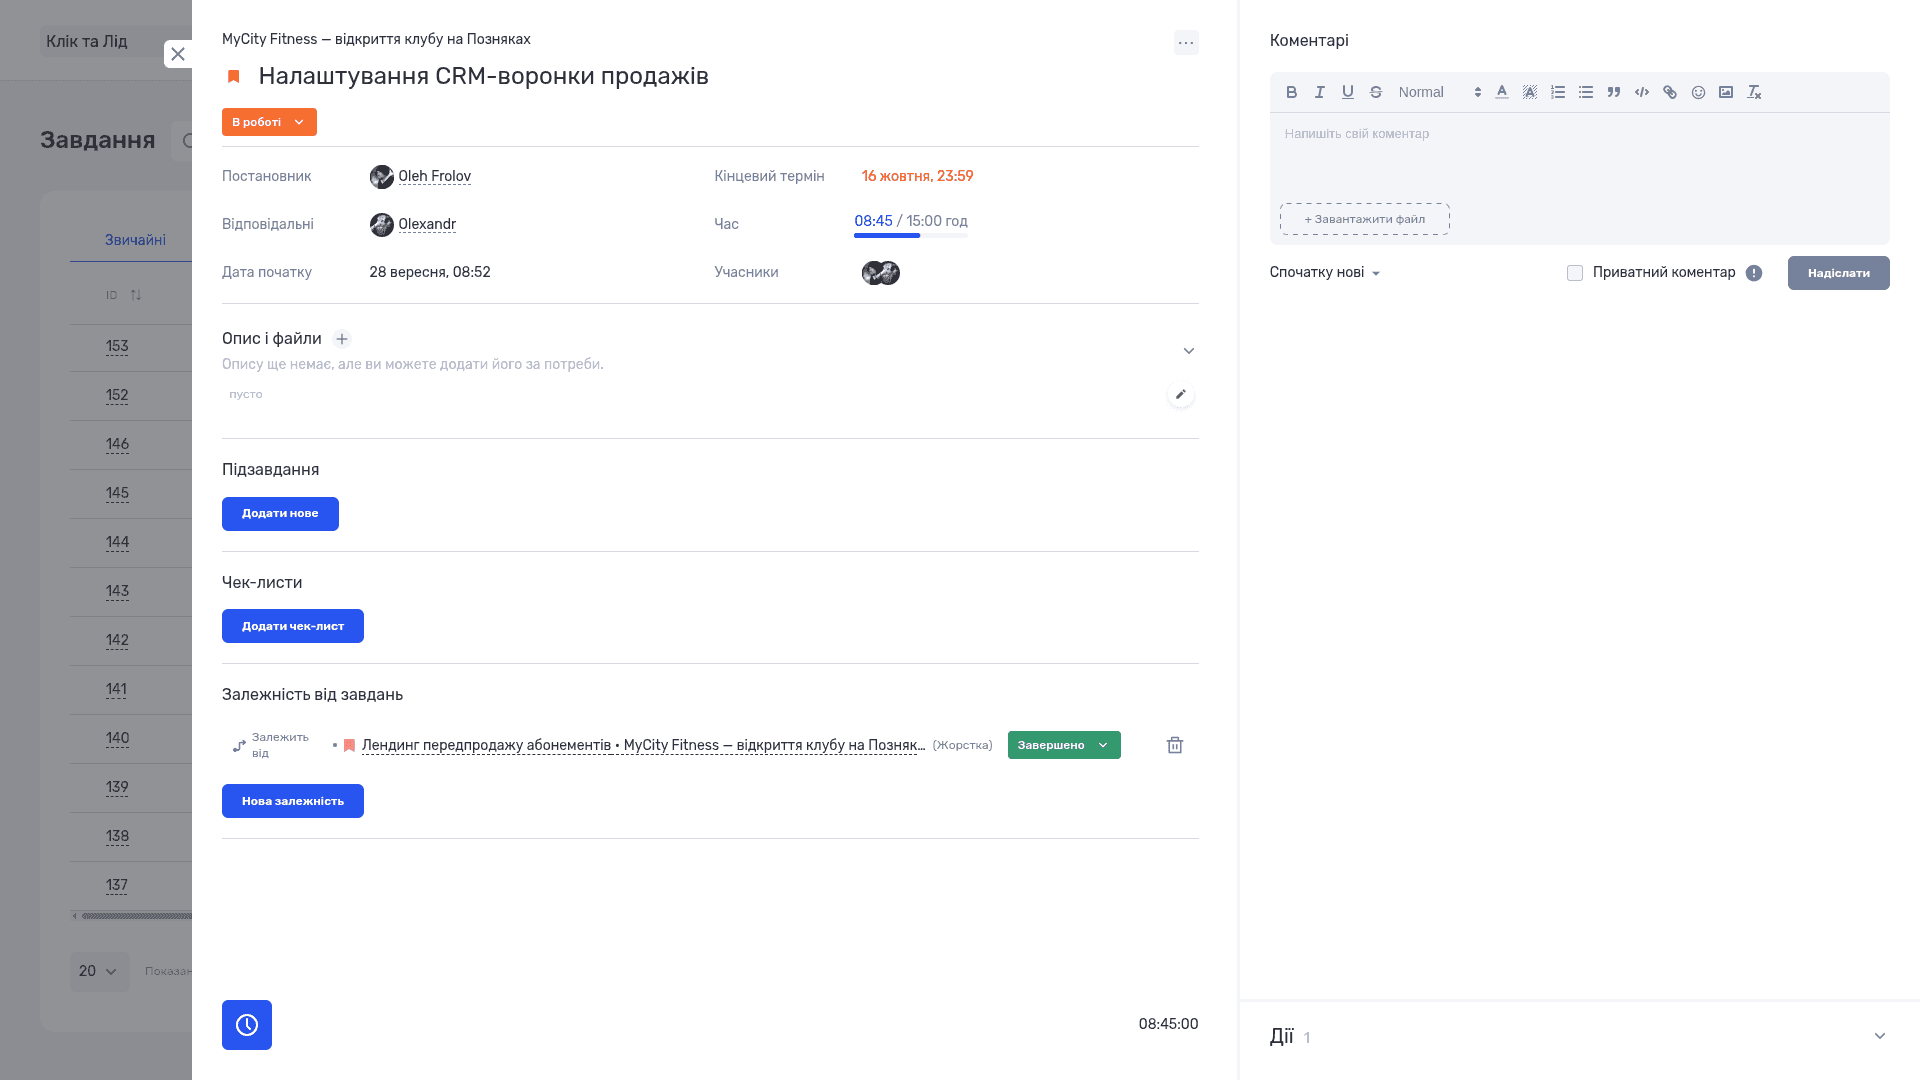Insert an image into comment
Screen dimensions: 1920x1080
(x=1725, y=92)
